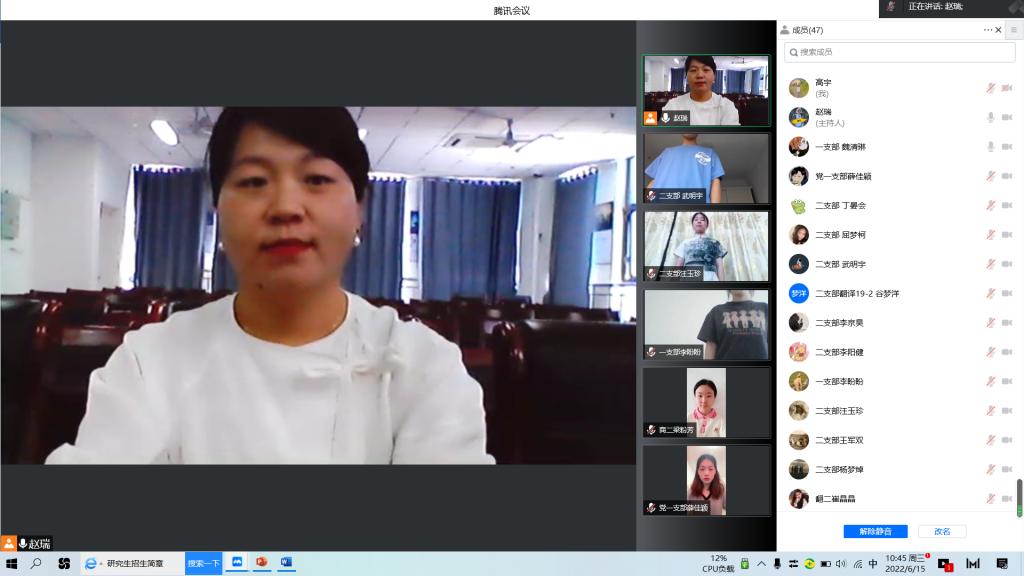Click the 搜索一下 search button in taskbar
The image size is (1024, 576).
(x=203, y=564)
